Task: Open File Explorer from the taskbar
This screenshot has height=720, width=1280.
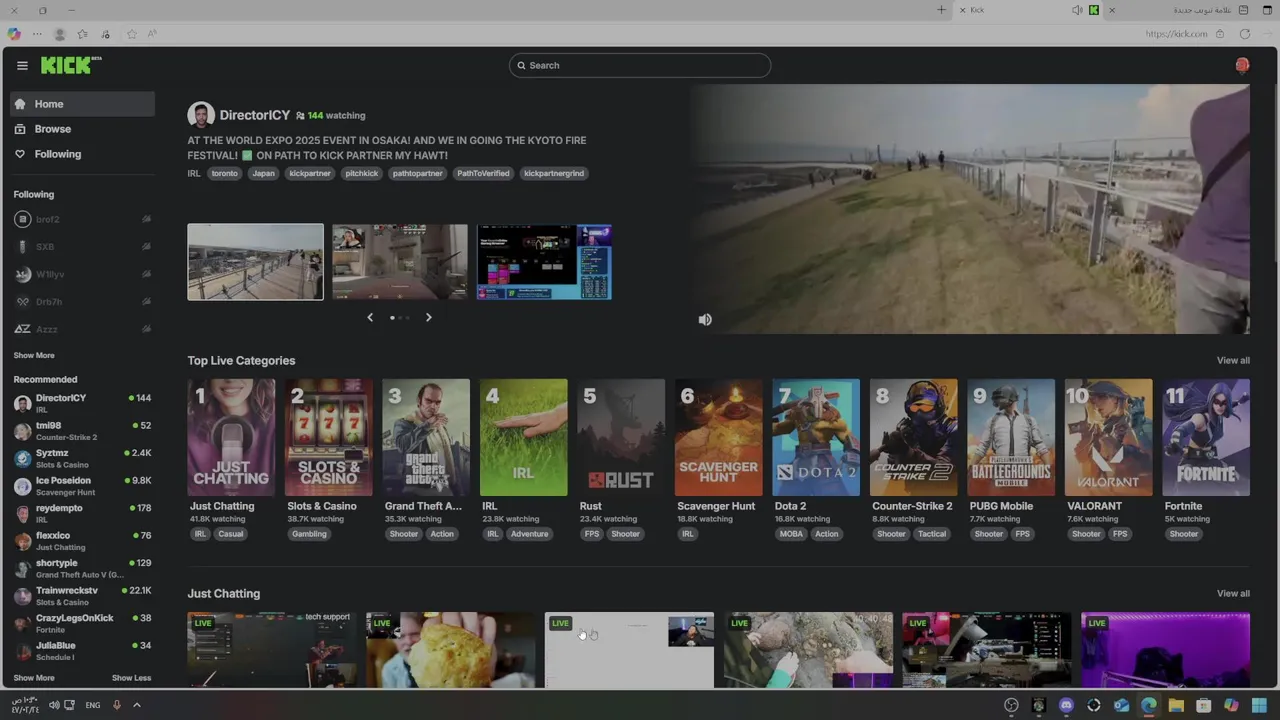Action: [x=1176, y=705]
